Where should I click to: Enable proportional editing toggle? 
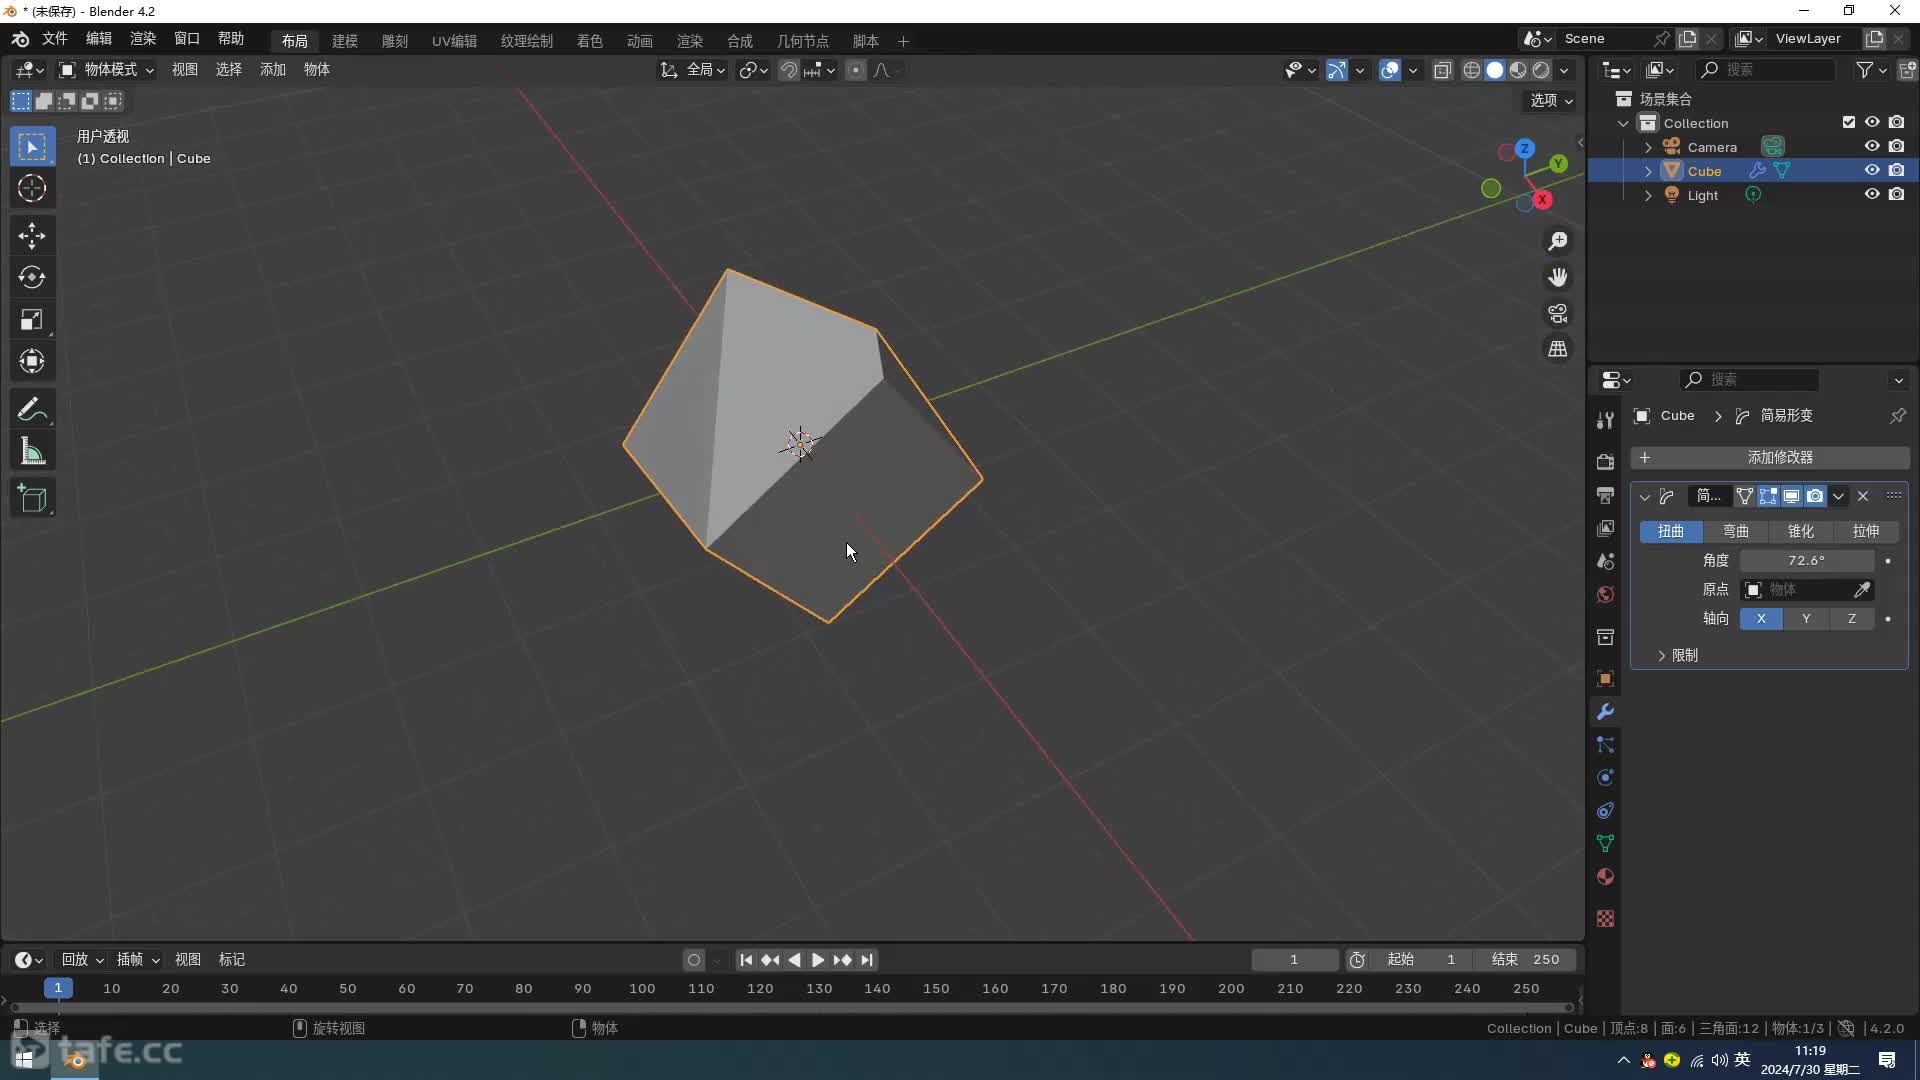point(856,70)
